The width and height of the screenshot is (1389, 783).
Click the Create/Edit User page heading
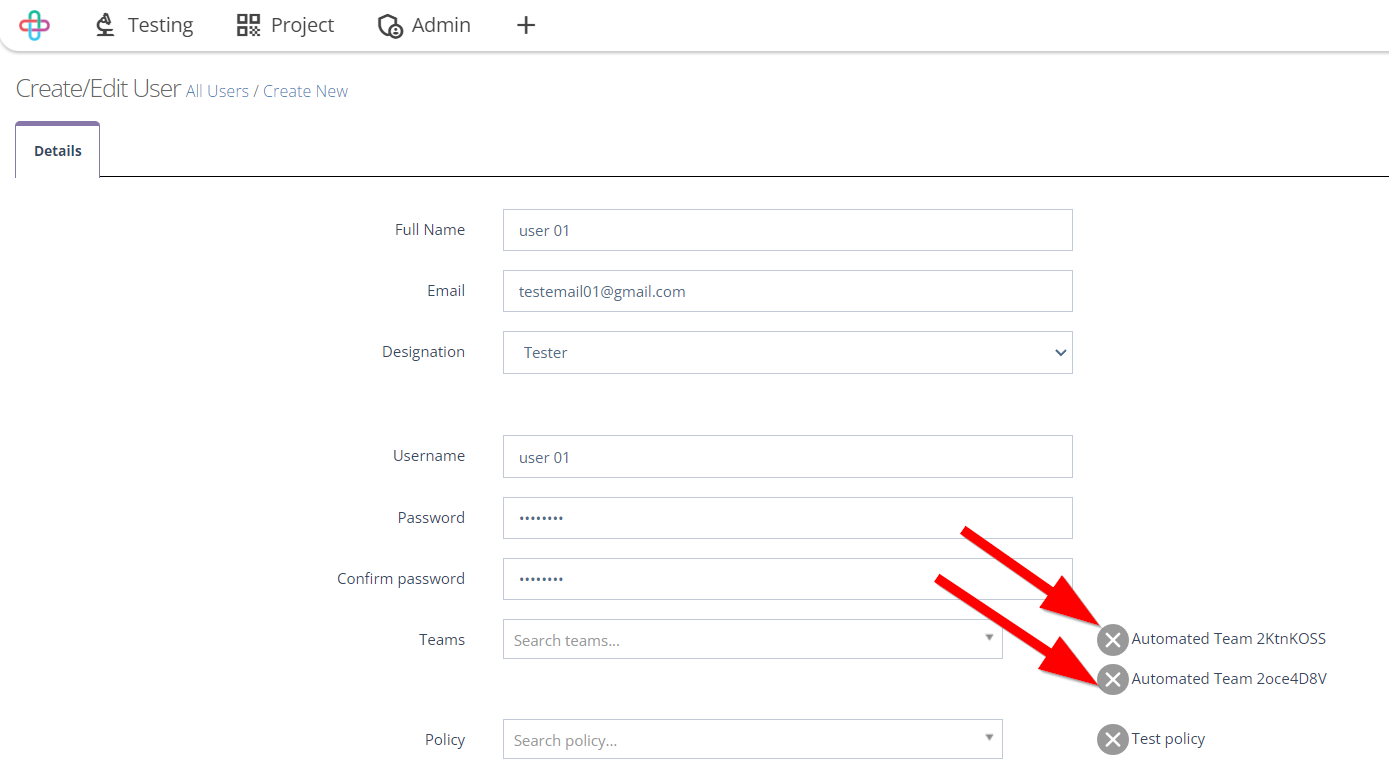pos(98,88)
